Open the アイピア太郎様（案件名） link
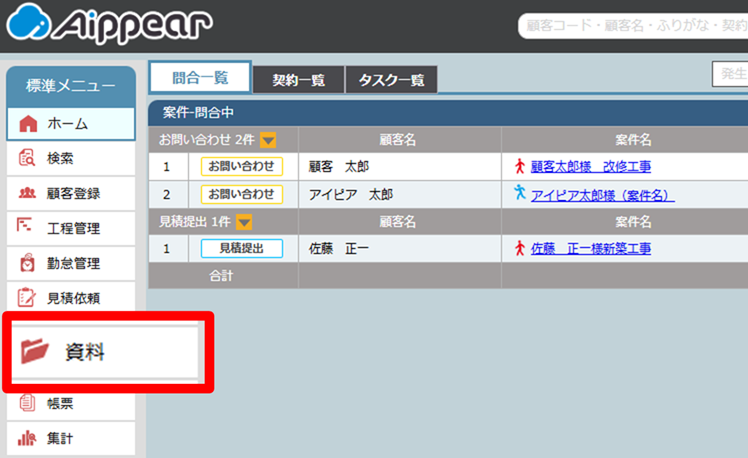748x458 pixels. [x=602, y=194]
